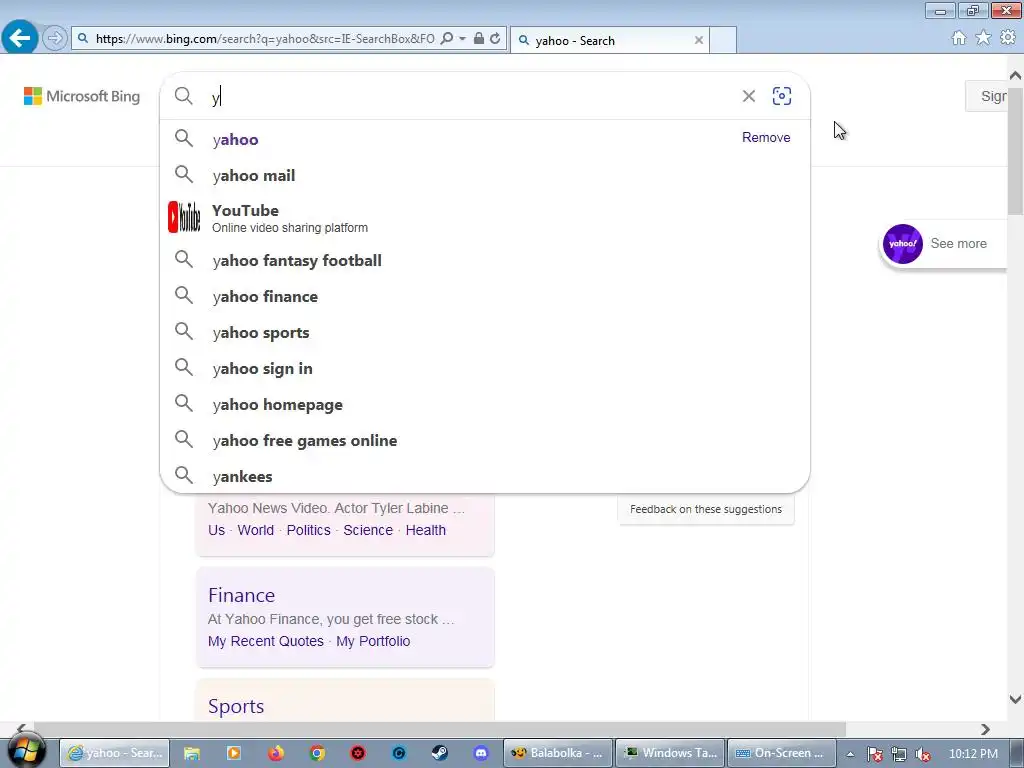The image size is (1024, 768).
Task: Open Favorites with the star icon
Action: click(x=983, y=38)
